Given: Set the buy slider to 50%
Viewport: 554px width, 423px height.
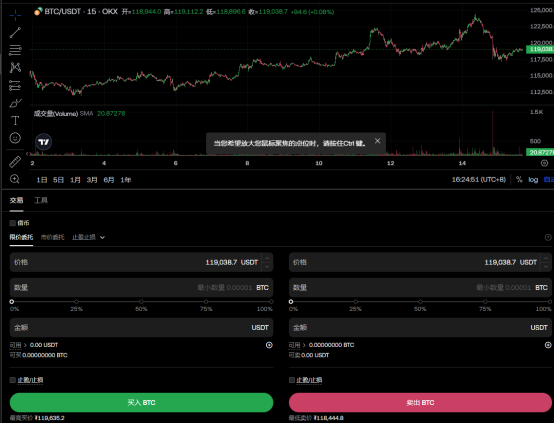Looking at the screenshot, I should [141, 302].
